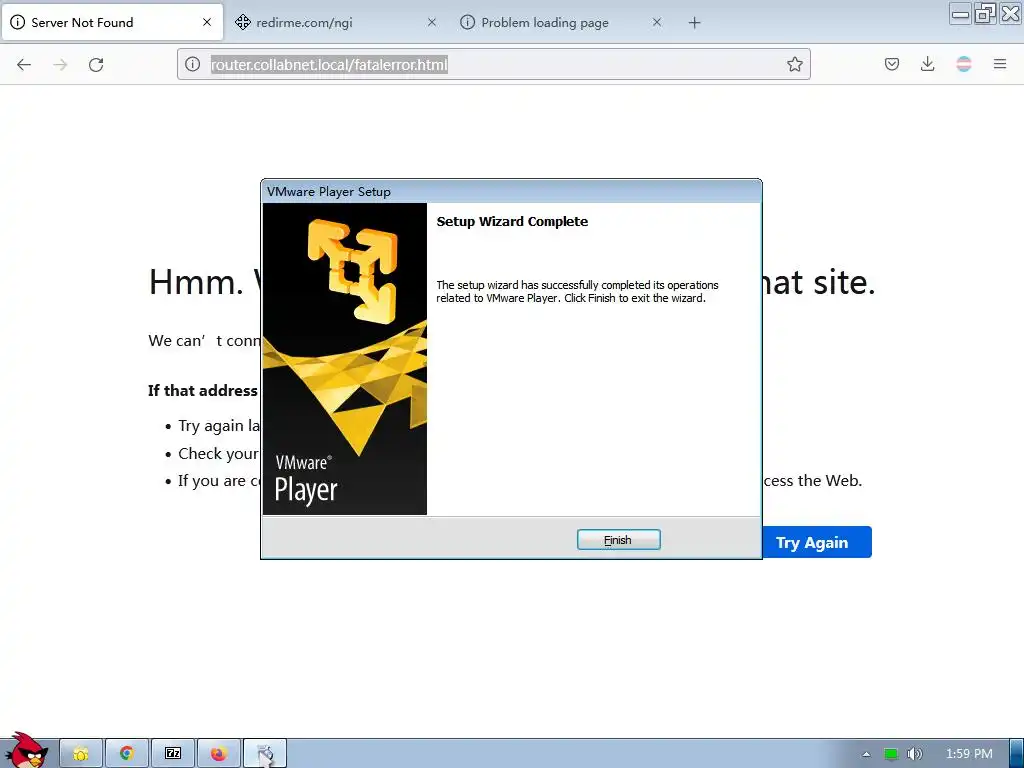Click the VMware Player logo image

click(x=345, y=359)
